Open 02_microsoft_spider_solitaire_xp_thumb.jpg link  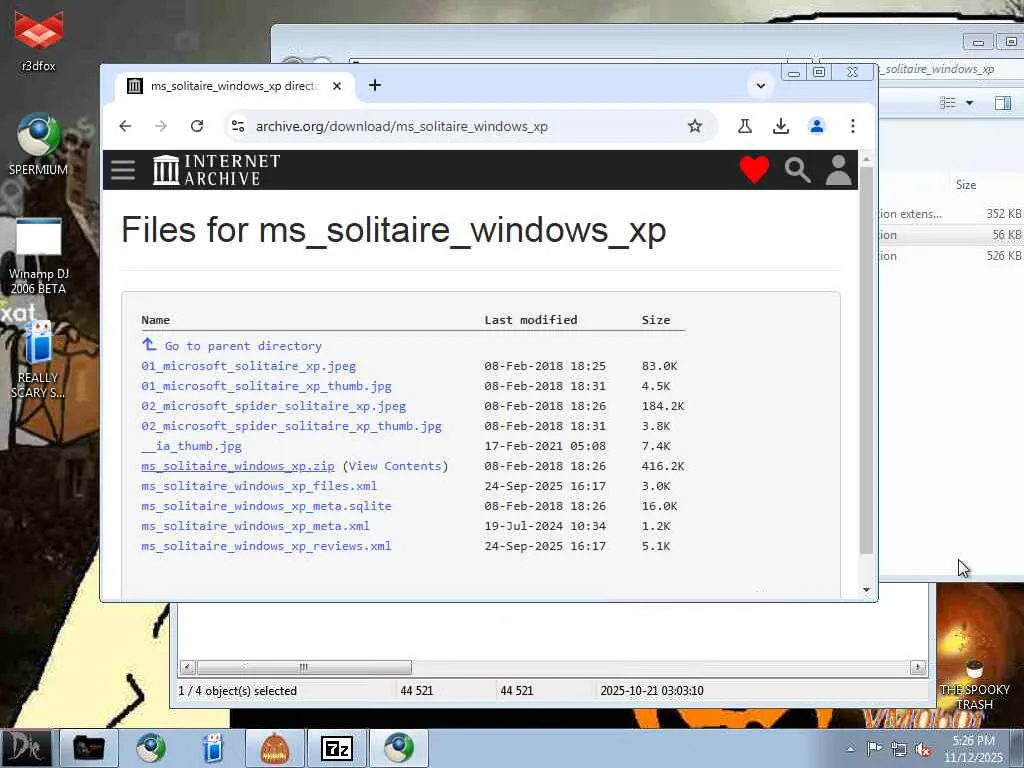pyautogui.click(x=291, y=426)
